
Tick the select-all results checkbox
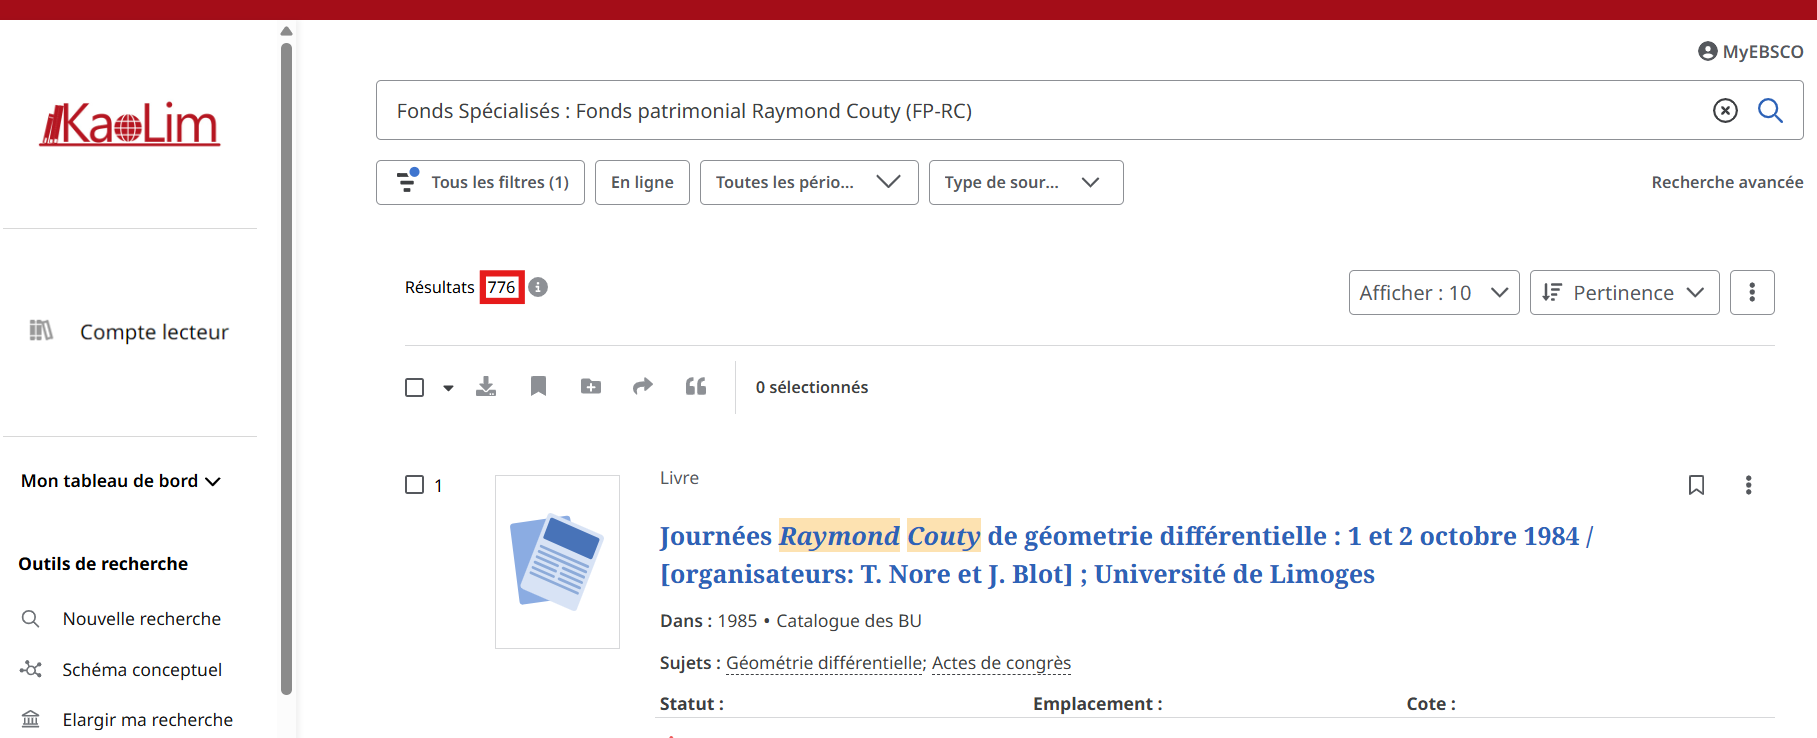(x=415, y=387)
